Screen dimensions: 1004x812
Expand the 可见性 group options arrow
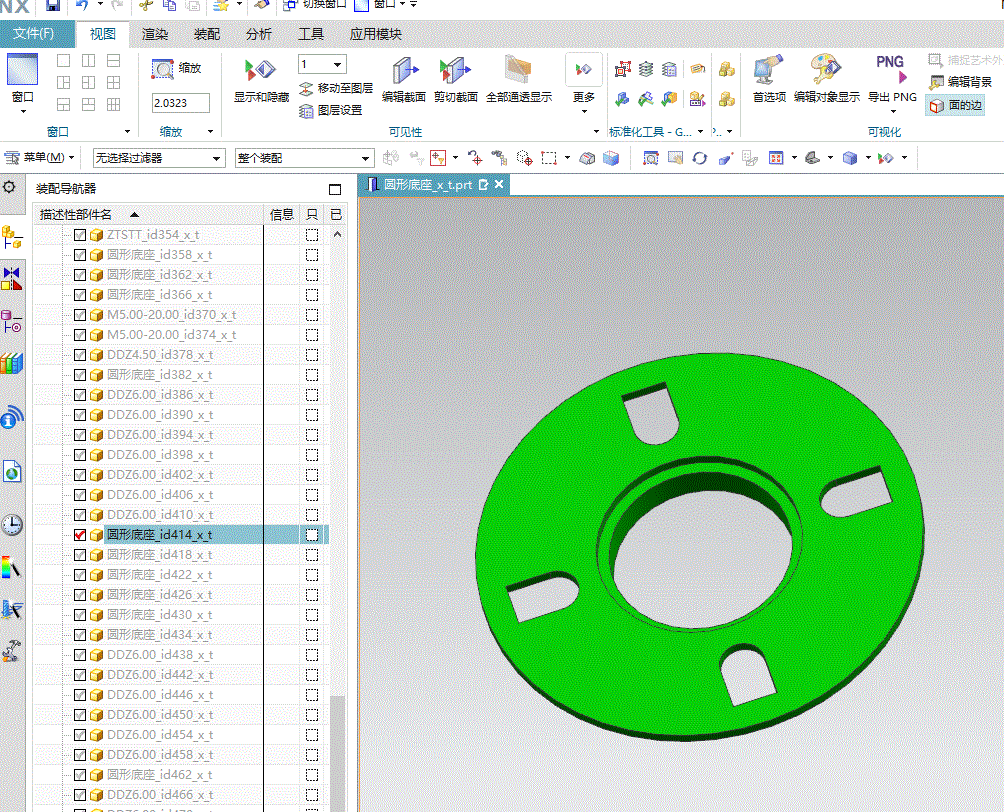tap(596, 132)
